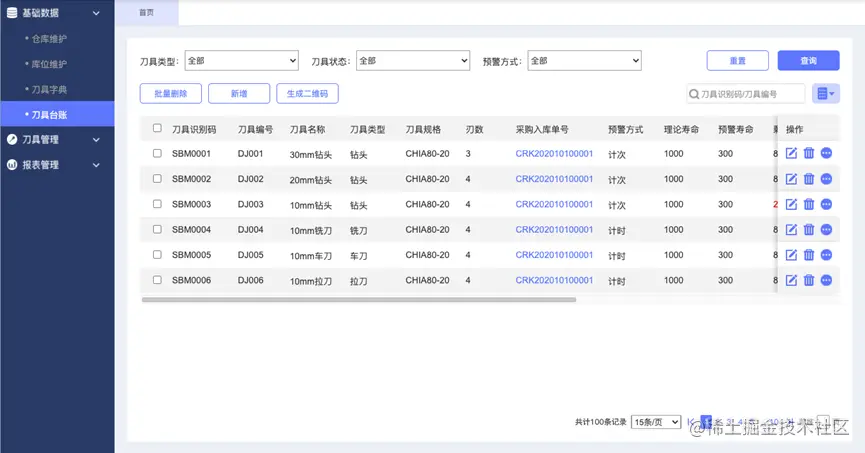Open the 刀具类型 dropdown
865x453 pixels.
pyautogui.click(x=242, y=61)
